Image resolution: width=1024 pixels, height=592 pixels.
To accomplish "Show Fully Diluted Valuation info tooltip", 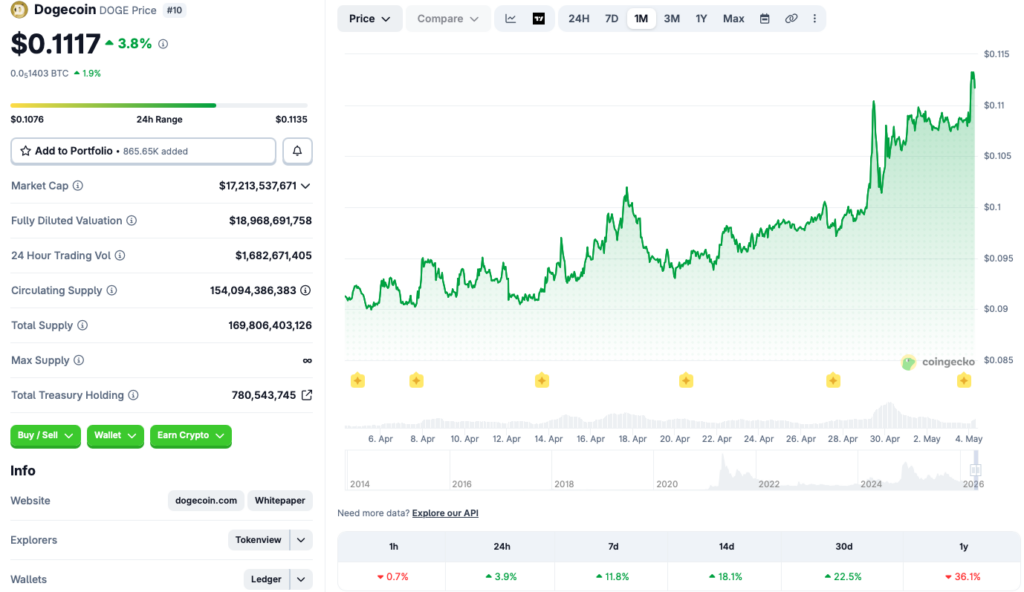I will point(131,221).
